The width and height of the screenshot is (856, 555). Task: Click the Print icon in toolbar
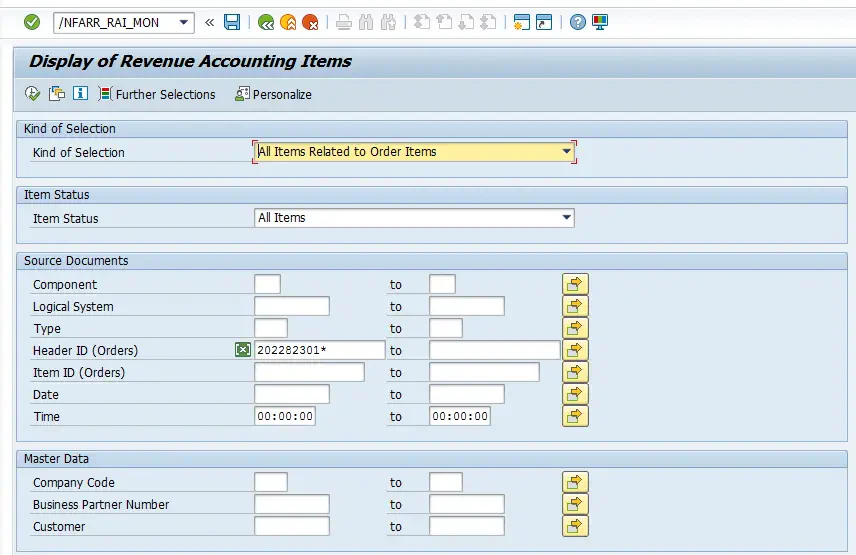point(344,22)
